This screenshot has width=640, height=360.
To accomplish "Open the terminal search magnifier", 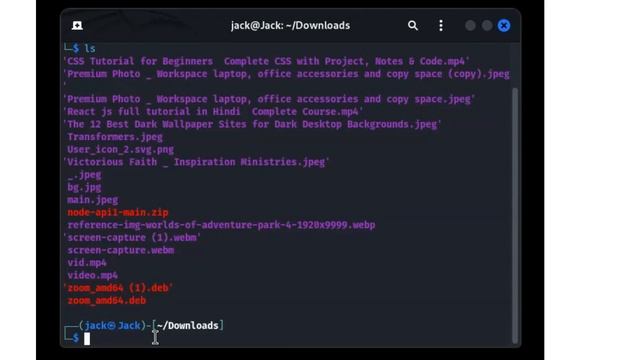I will (413, 26).
